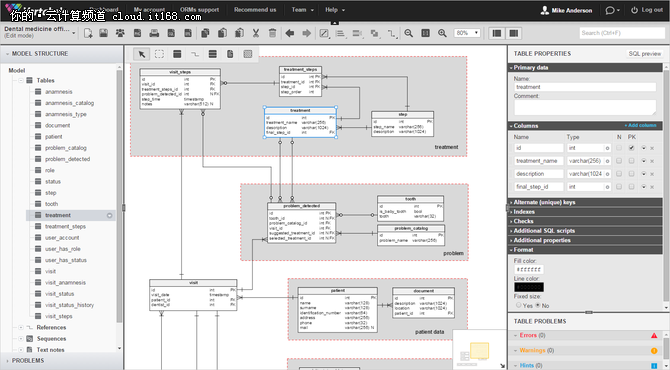Select the add new table tool
Viewport: 670px width, 370px height.
point(177,54)
